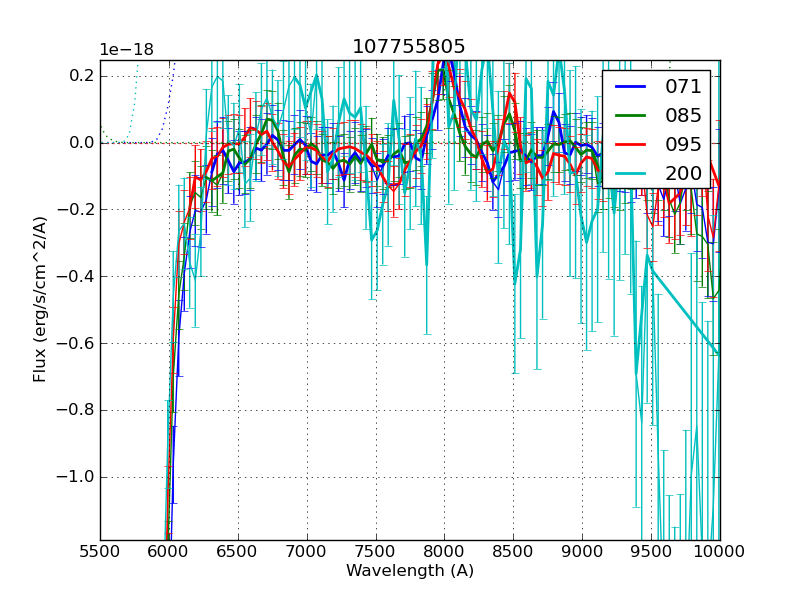The height and width of the screenshot is (600, 800).
Task: Click the 6500 x-axis tick label
Action: 237,551
